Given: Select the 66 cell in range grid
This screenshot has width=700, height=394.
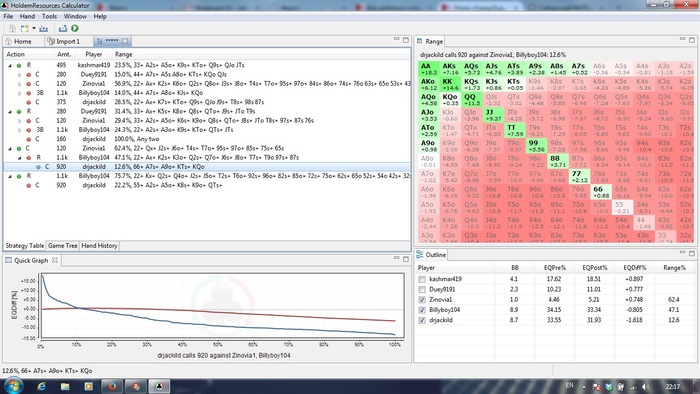Looking at the screenshot, I should pos(600,192).
